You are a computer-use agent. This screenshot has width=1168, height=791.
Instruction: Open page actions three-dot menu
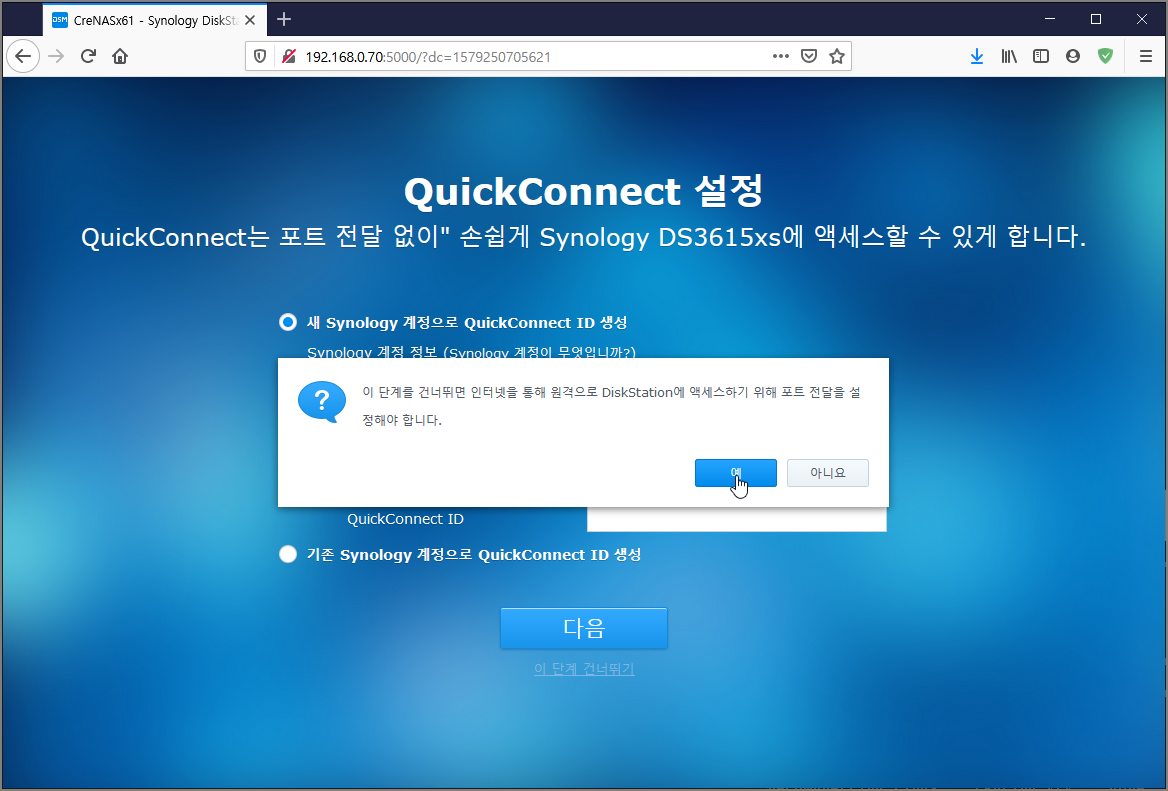(x=781, y=57)
